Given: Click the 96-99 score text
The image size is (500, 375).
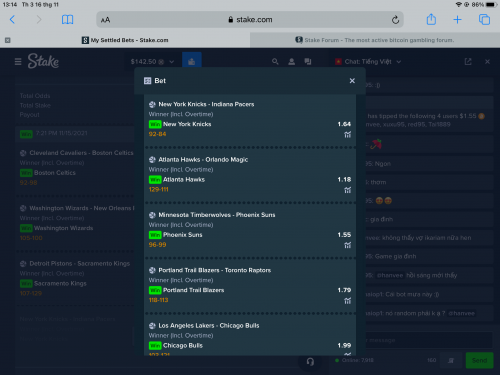Looking at the screenshot, I should [157, 245].
